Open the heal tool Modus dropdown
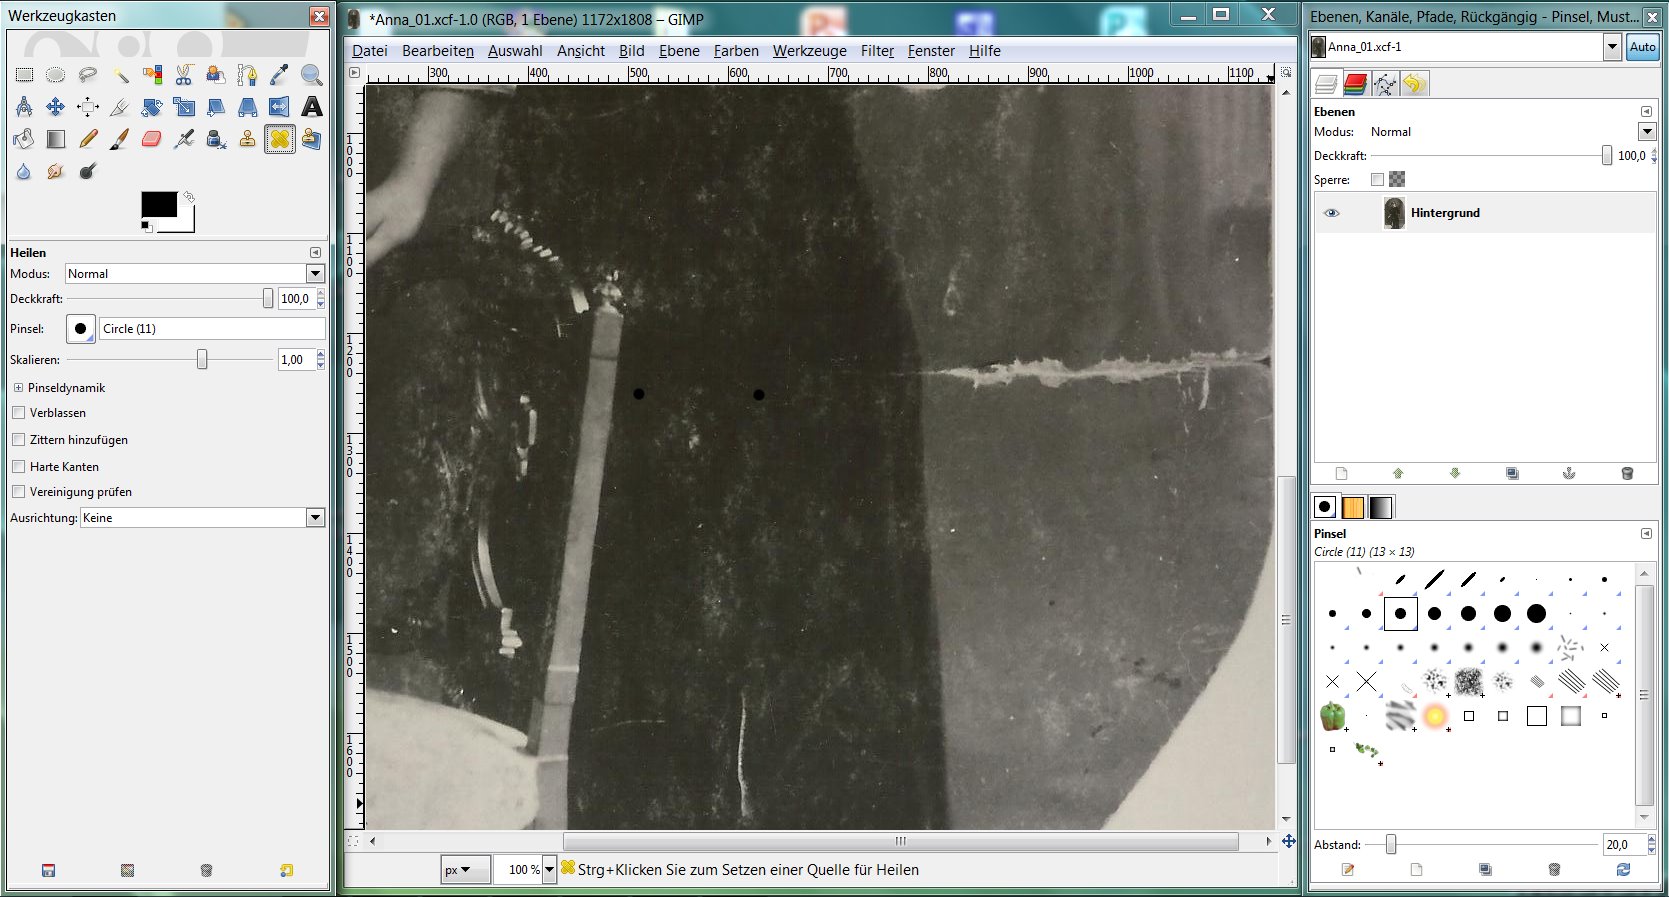Screen dimensions: 1669x897 pyautogui.click(x=315, y=274)
